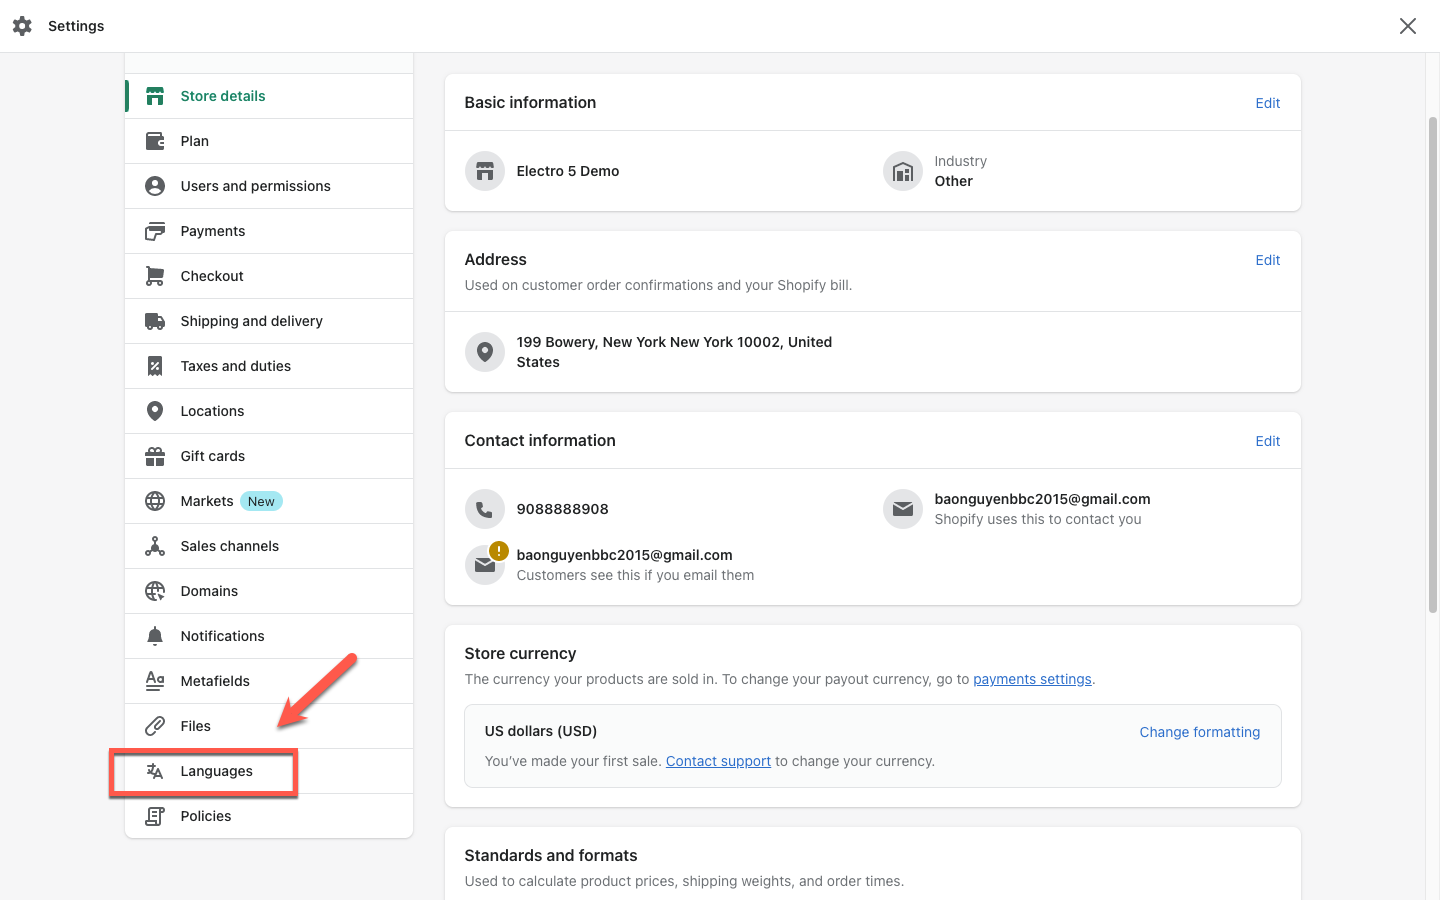
Task: Click the Store details storefront icon
Action: point(155,96)
